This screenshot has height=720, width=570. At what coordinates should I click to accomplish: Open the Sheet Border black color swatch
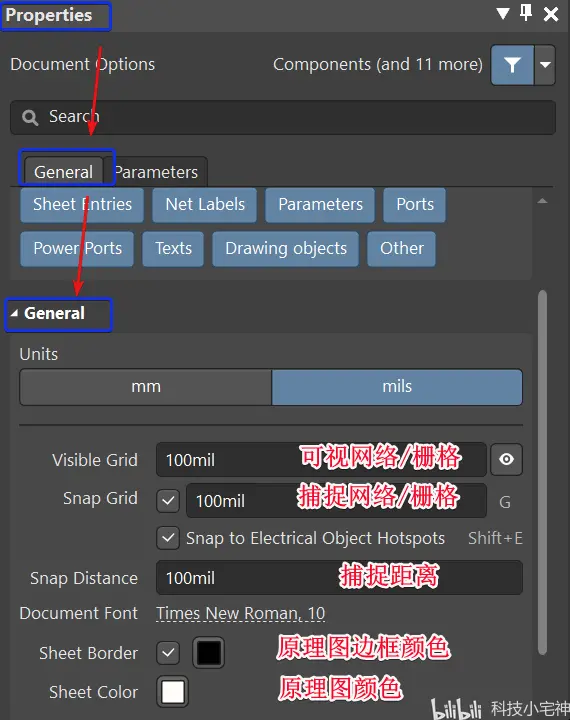point(209,652)
